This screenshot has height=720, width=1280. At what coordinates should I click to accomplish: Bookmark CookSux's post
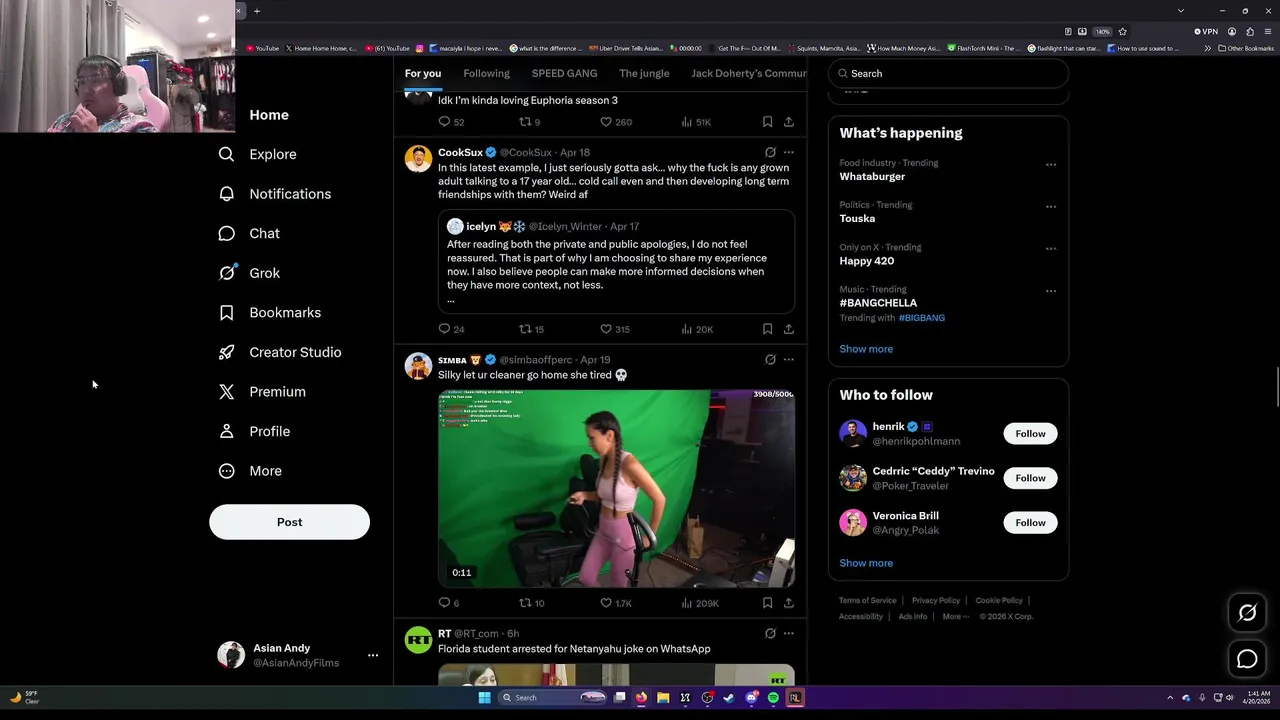click(x=767, y=329)
